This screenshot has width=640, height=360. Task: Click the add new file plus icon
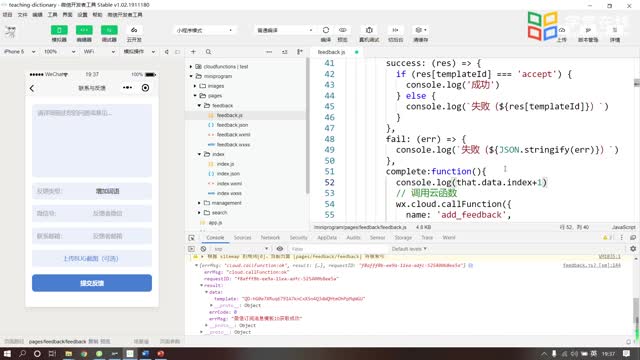193,52
